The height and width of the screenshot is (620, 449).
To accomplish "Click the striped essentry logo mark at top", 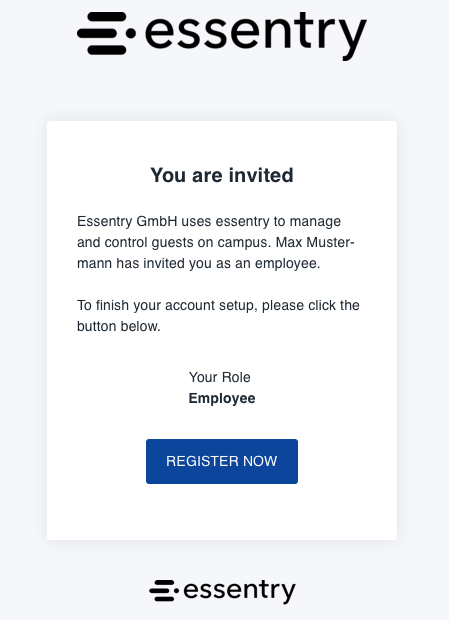I will pos(106,33).
